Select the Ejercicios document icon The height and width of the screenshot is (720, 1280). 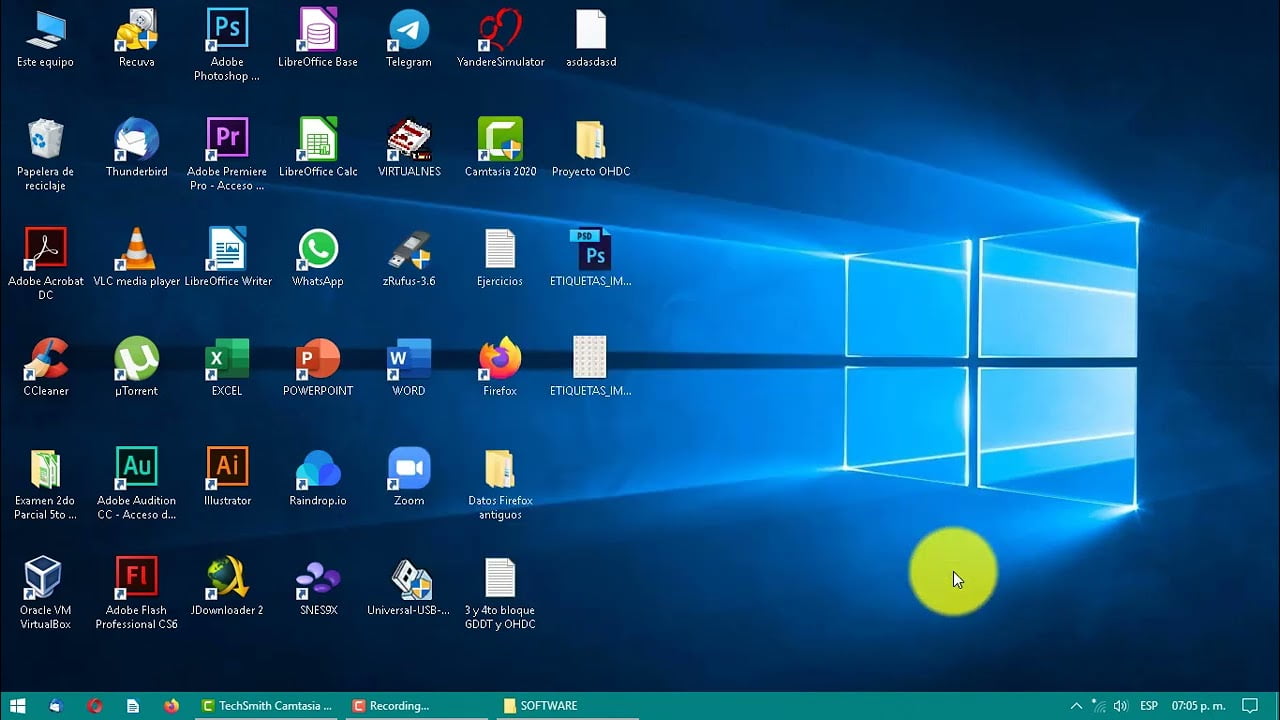(x=500, y=258)
